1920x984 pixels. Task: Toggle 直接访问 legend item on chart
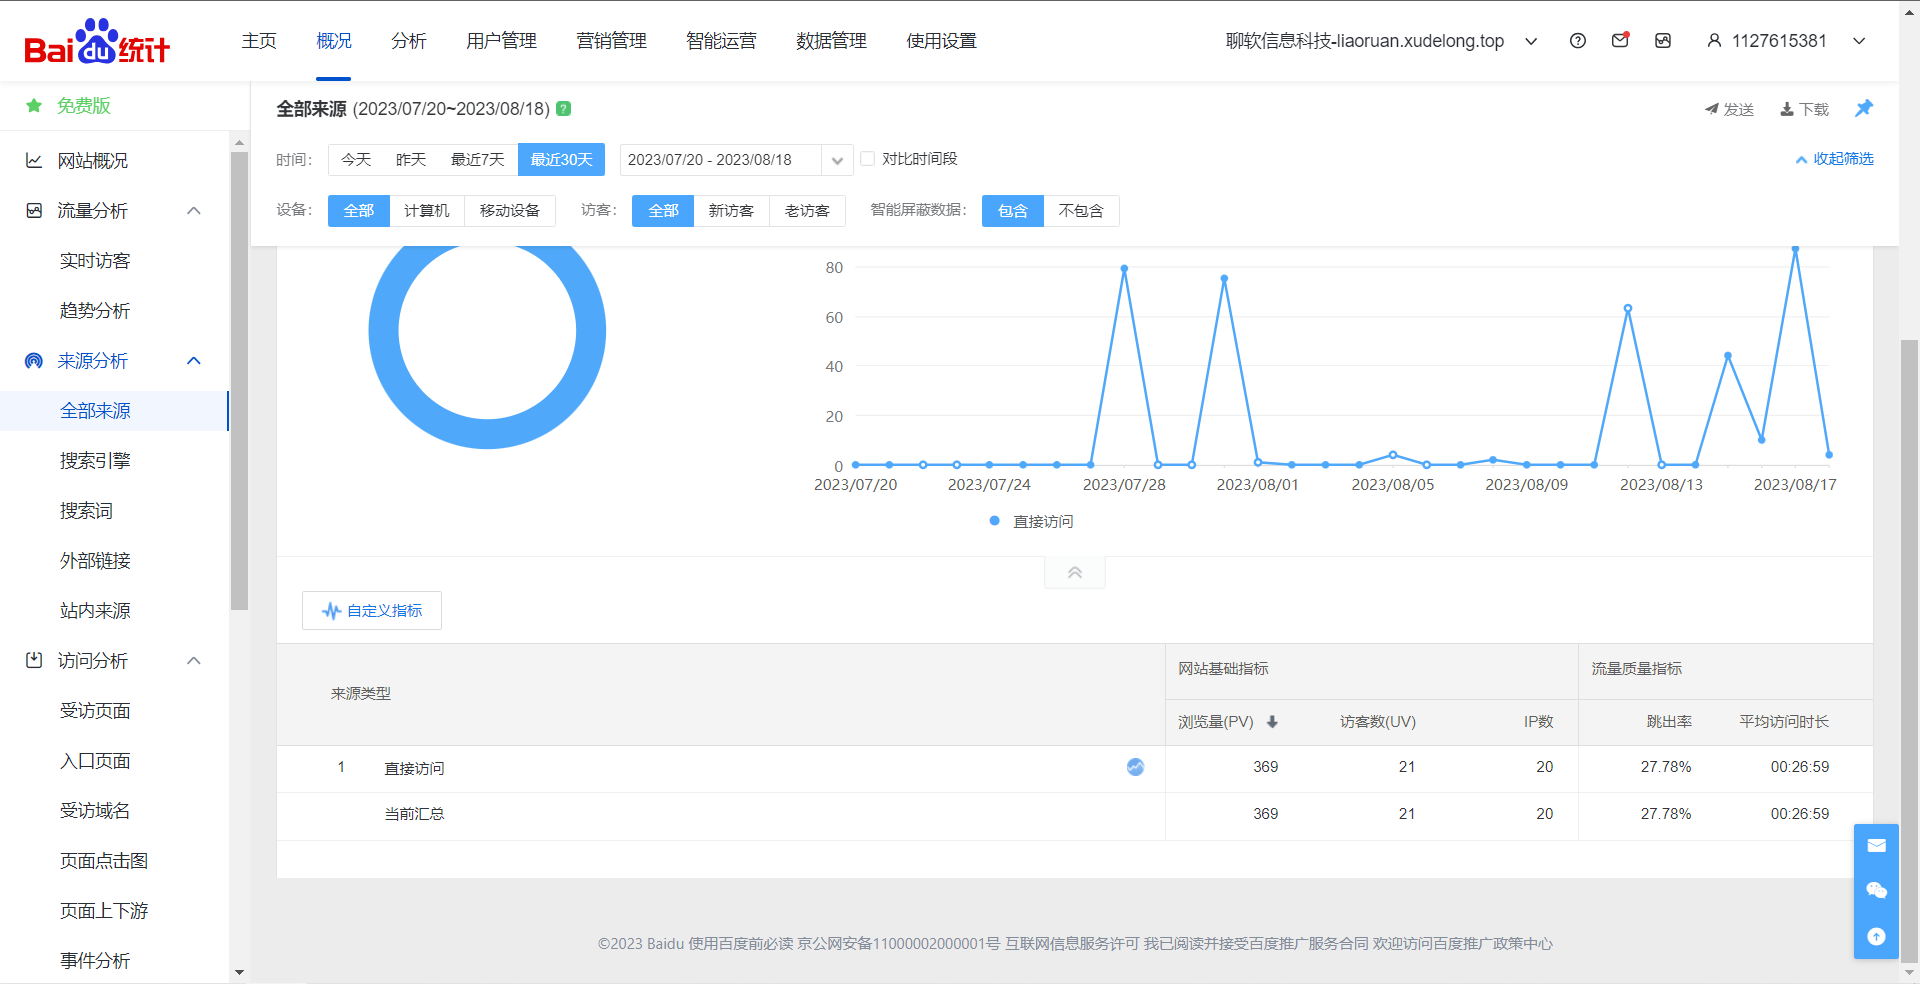coord(1031,521)
